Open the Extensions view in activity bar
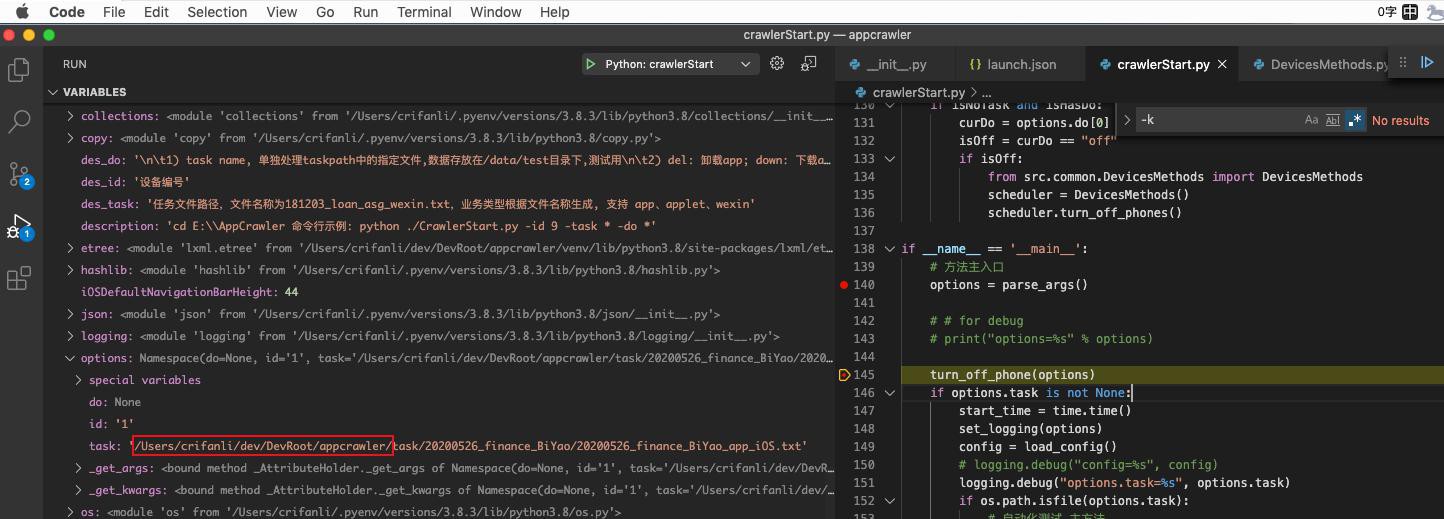The width and height of the screenshot is (1444, 519). tap(19, 278)
